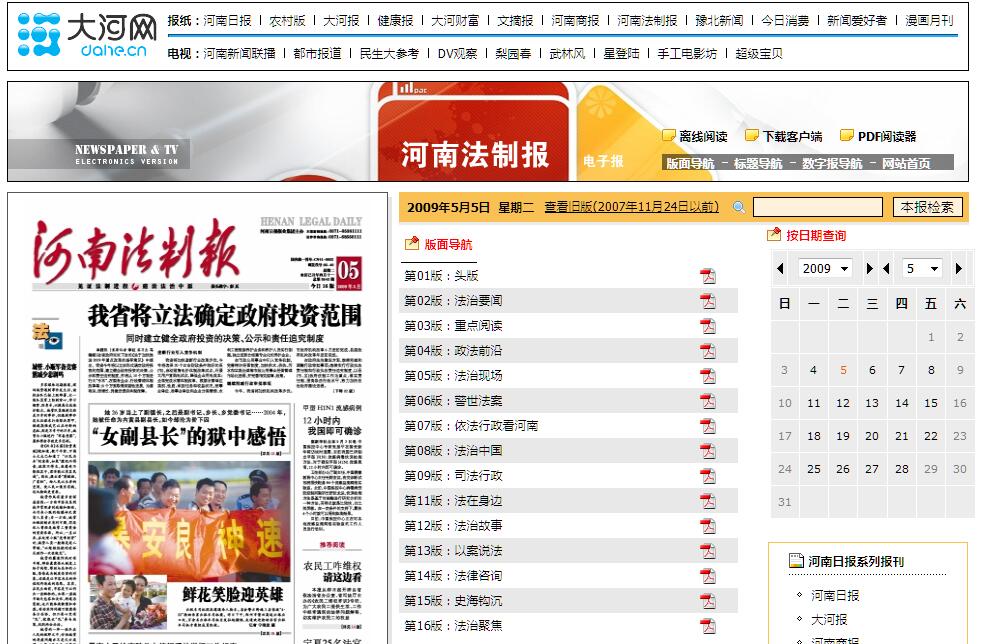The image size is (986, 644).
Task: Select day 20 in the calendar
Action: [x=872, y=436]
